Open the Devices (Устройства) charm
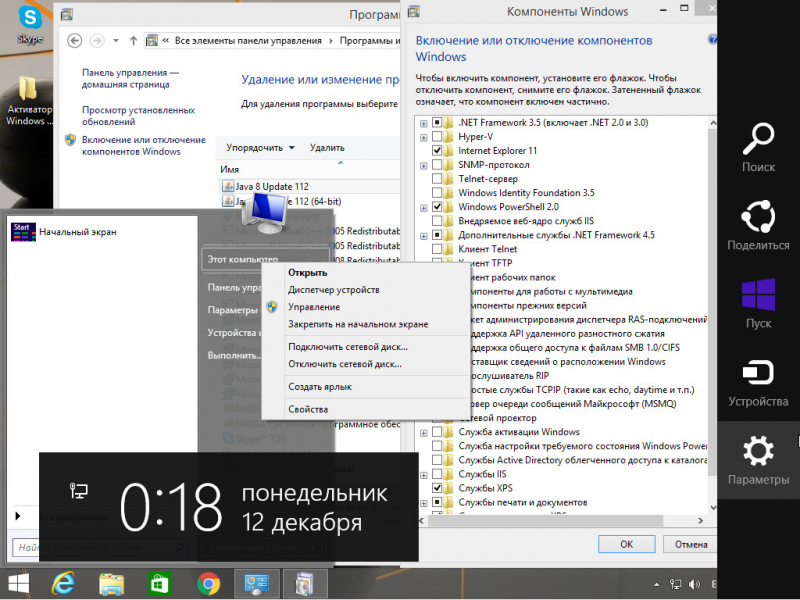This screenshot has width=800, height=600. pos(758,382)
